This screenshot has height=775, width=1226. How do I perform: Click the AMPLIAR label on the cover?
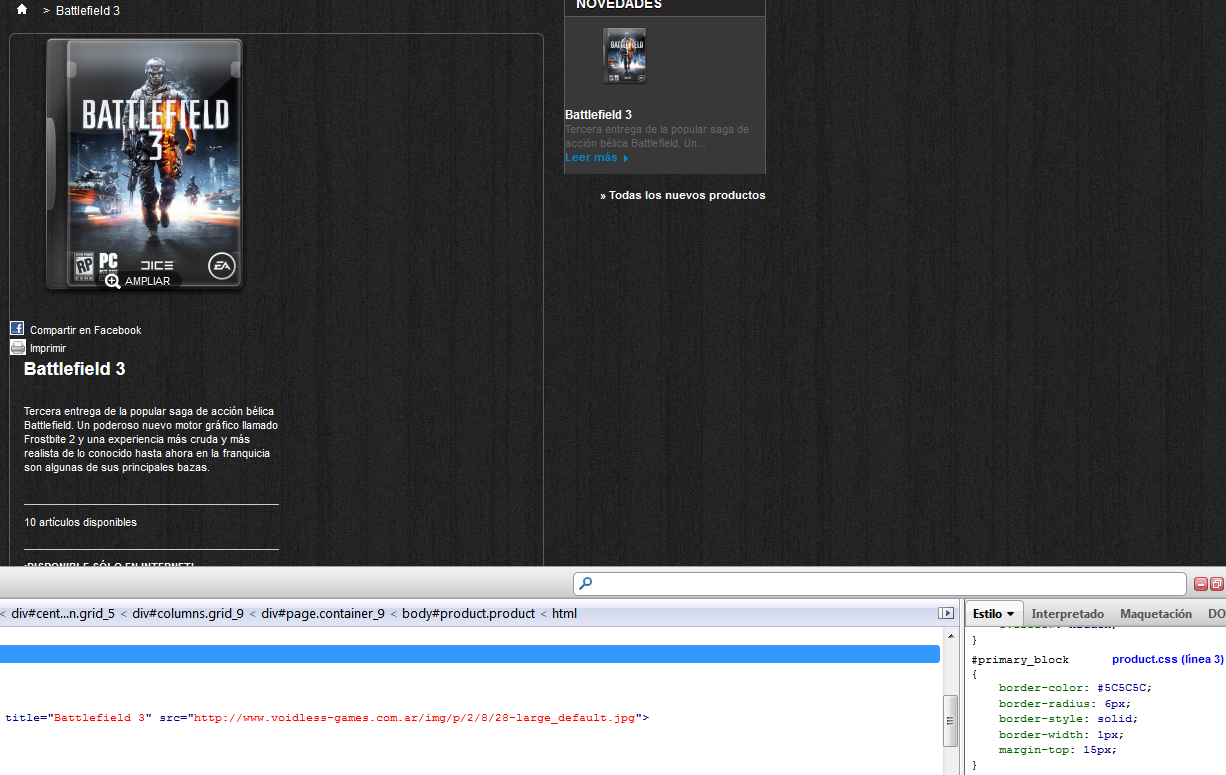(148, 282)
